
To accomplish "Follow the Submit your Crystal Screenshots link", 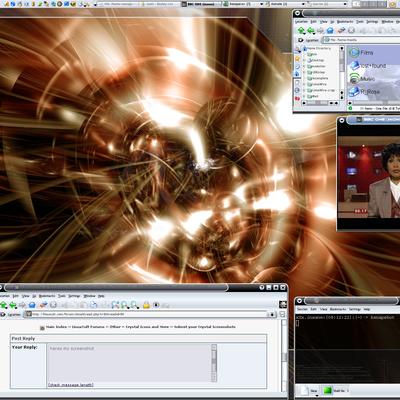I will click(x=205, y=327).
